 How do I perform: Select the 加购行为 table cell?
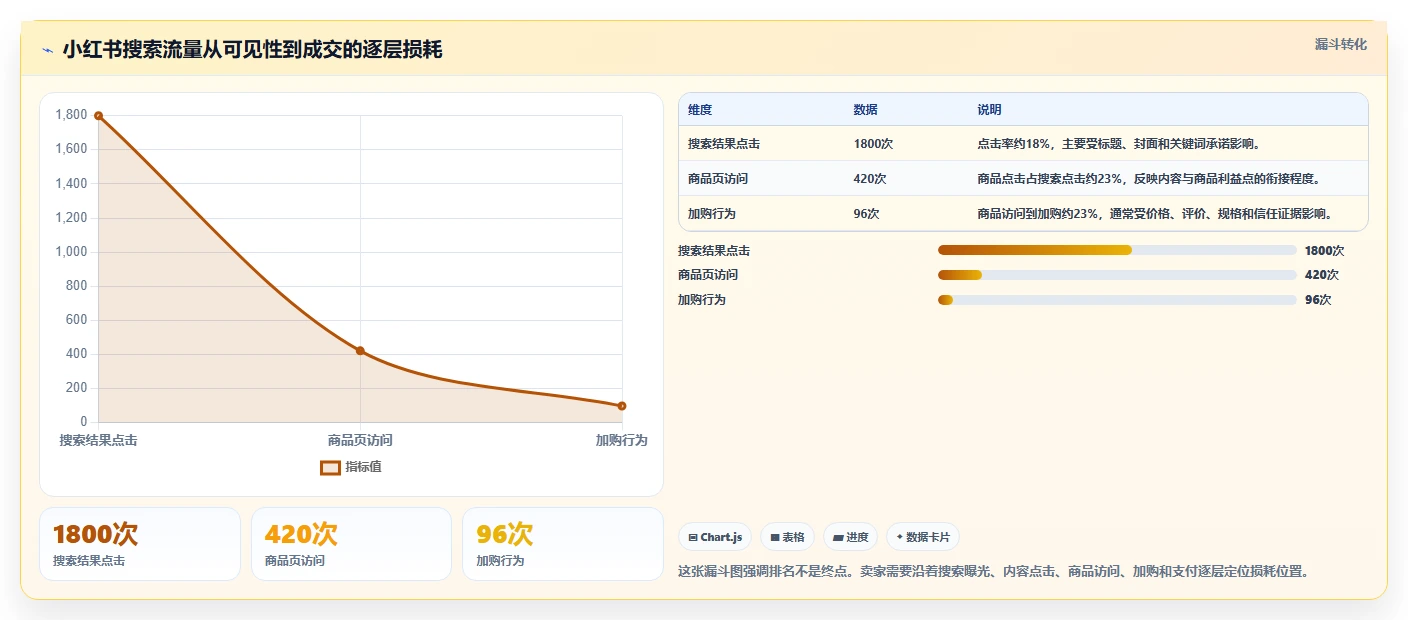(x=712, y=214)
